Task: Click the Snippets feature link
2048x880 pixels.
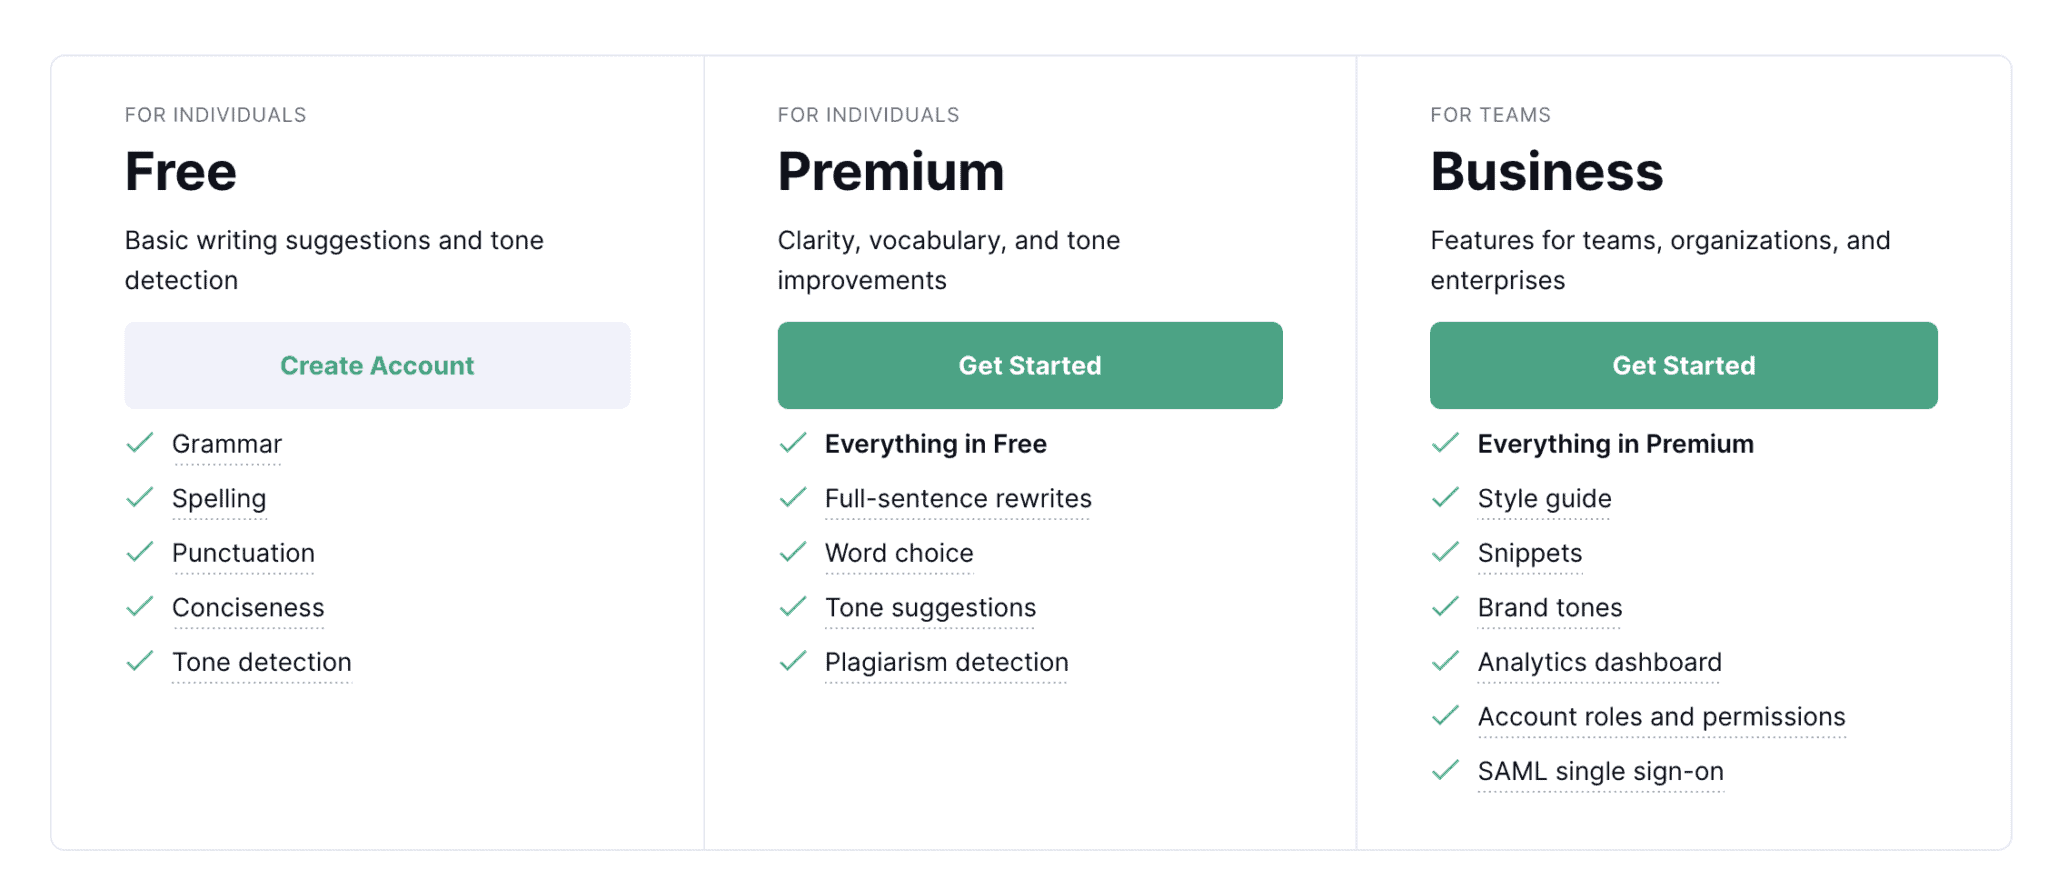Action: coord(1529,552)
